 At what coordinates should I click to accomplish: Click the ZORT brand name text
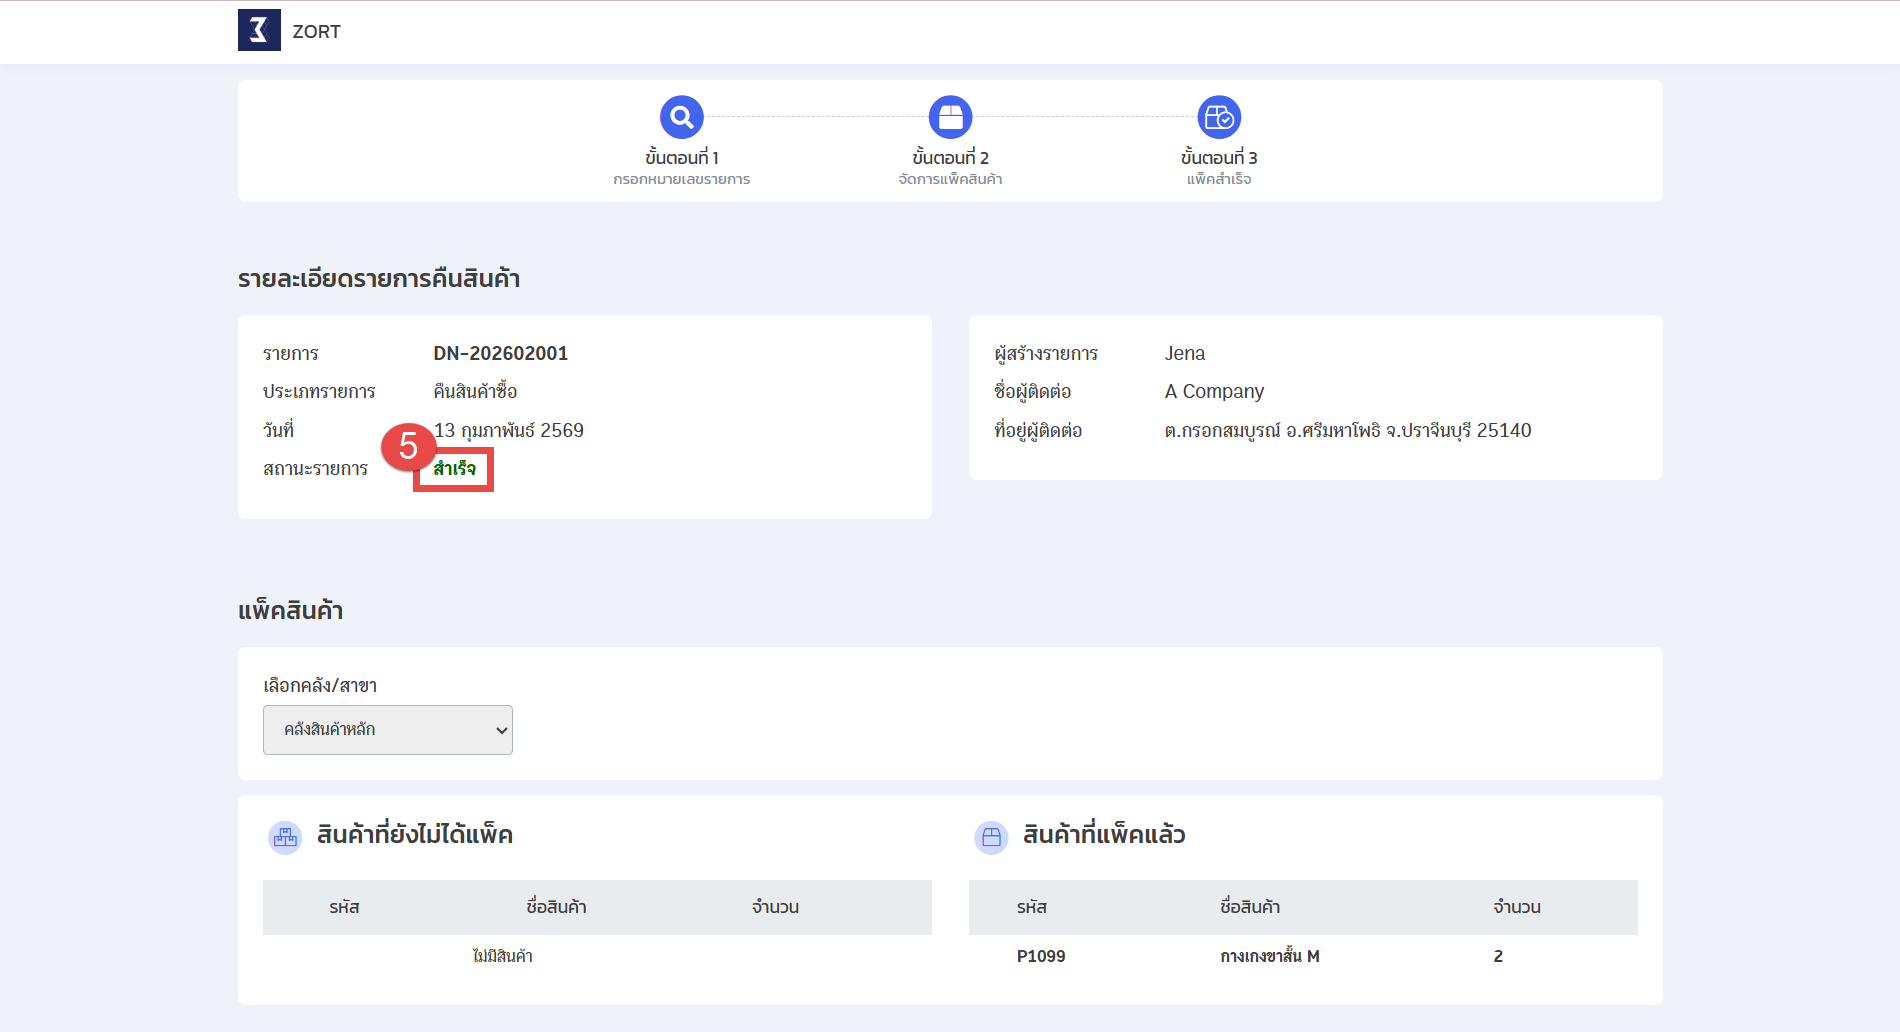click(x=316, y=32)
